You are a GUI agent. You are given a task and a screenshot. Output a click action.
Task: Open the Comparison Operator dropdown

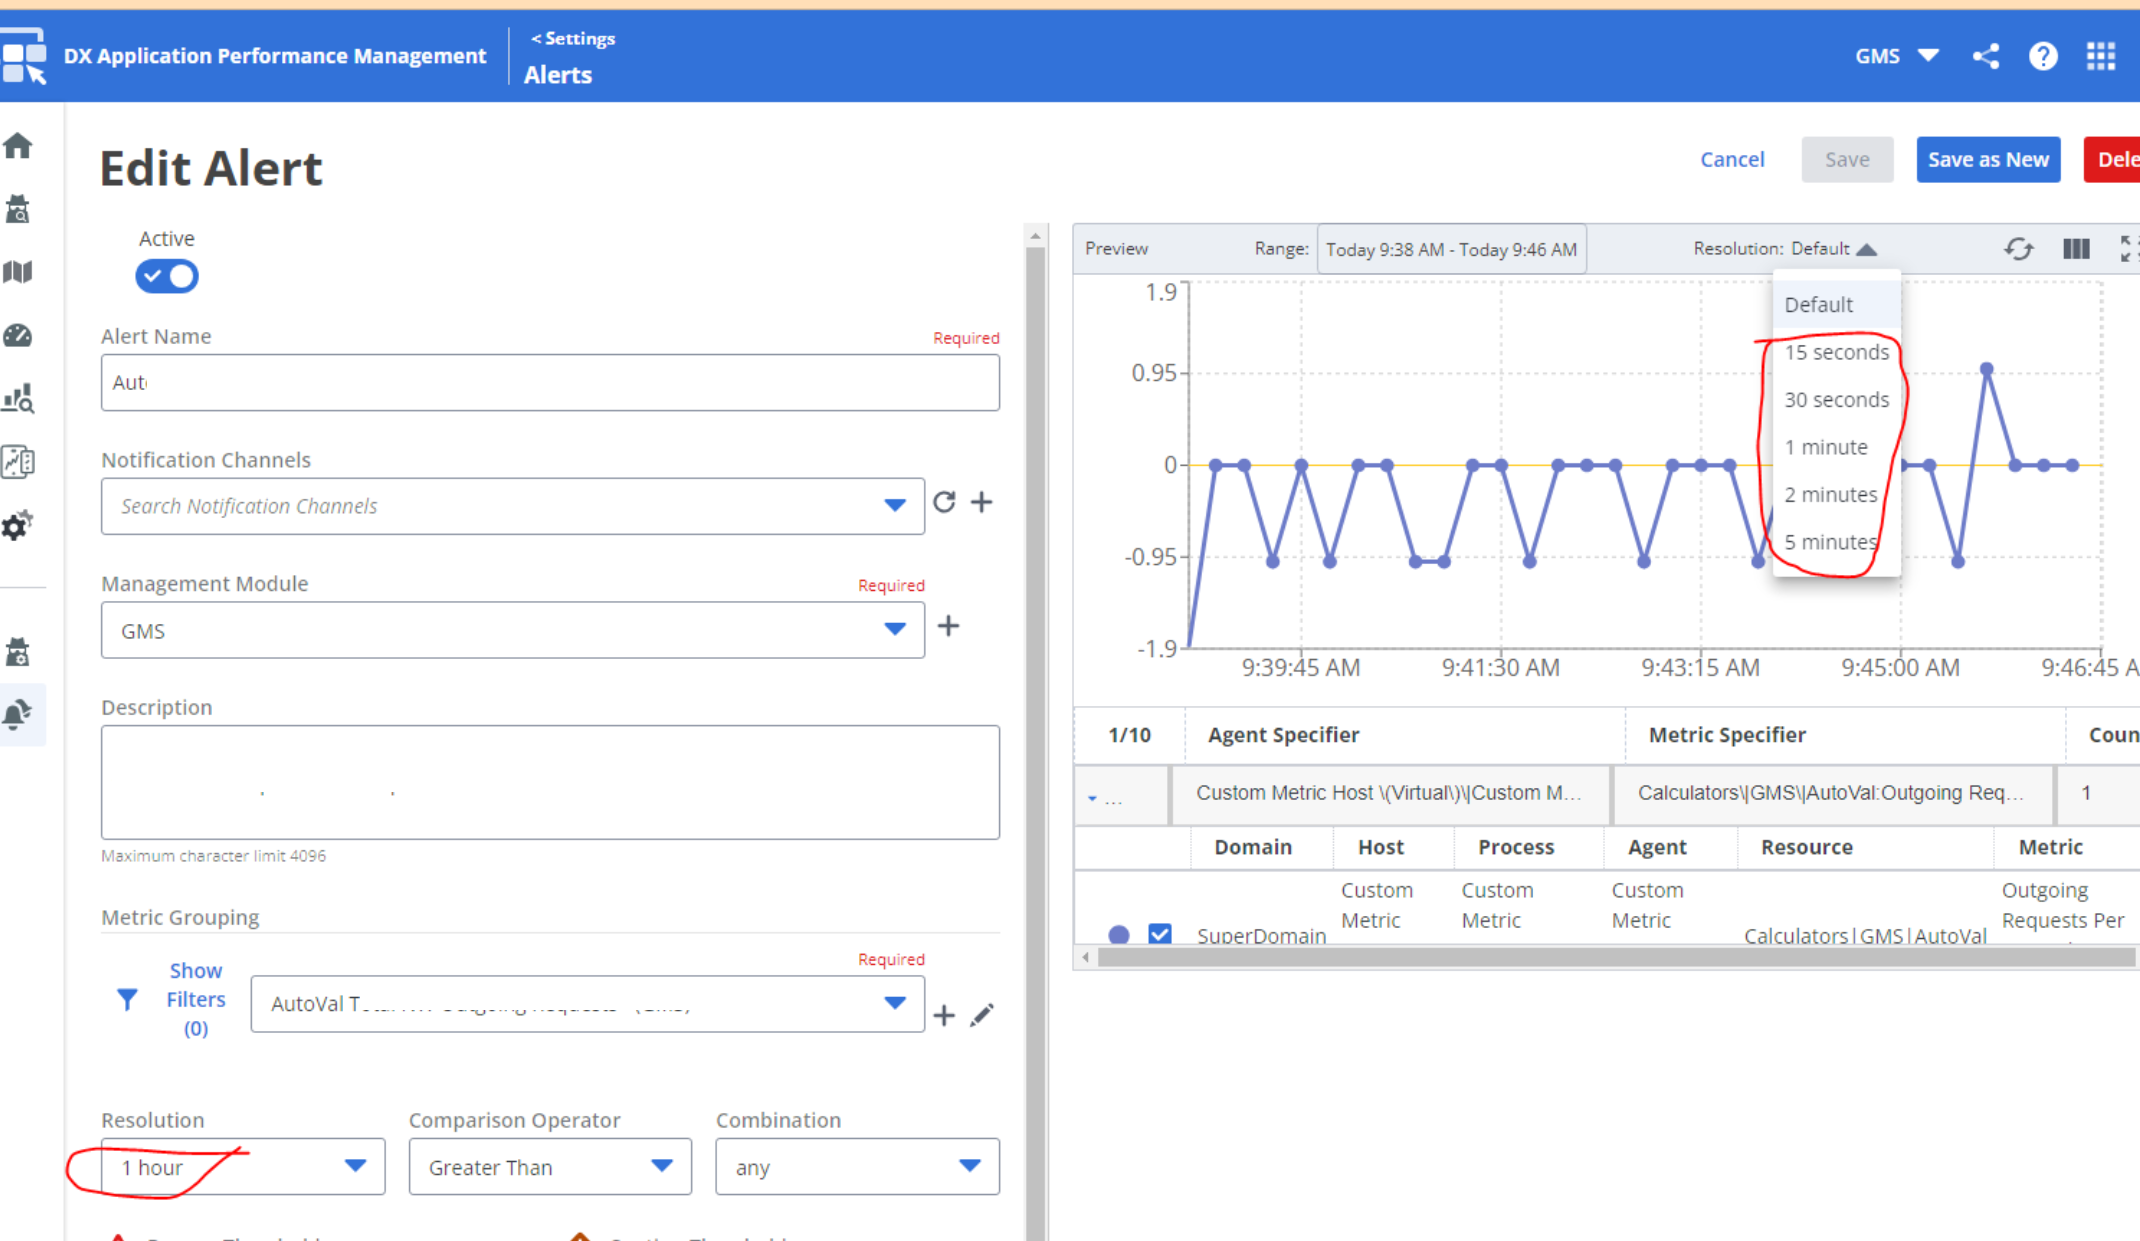point(549,1167)
